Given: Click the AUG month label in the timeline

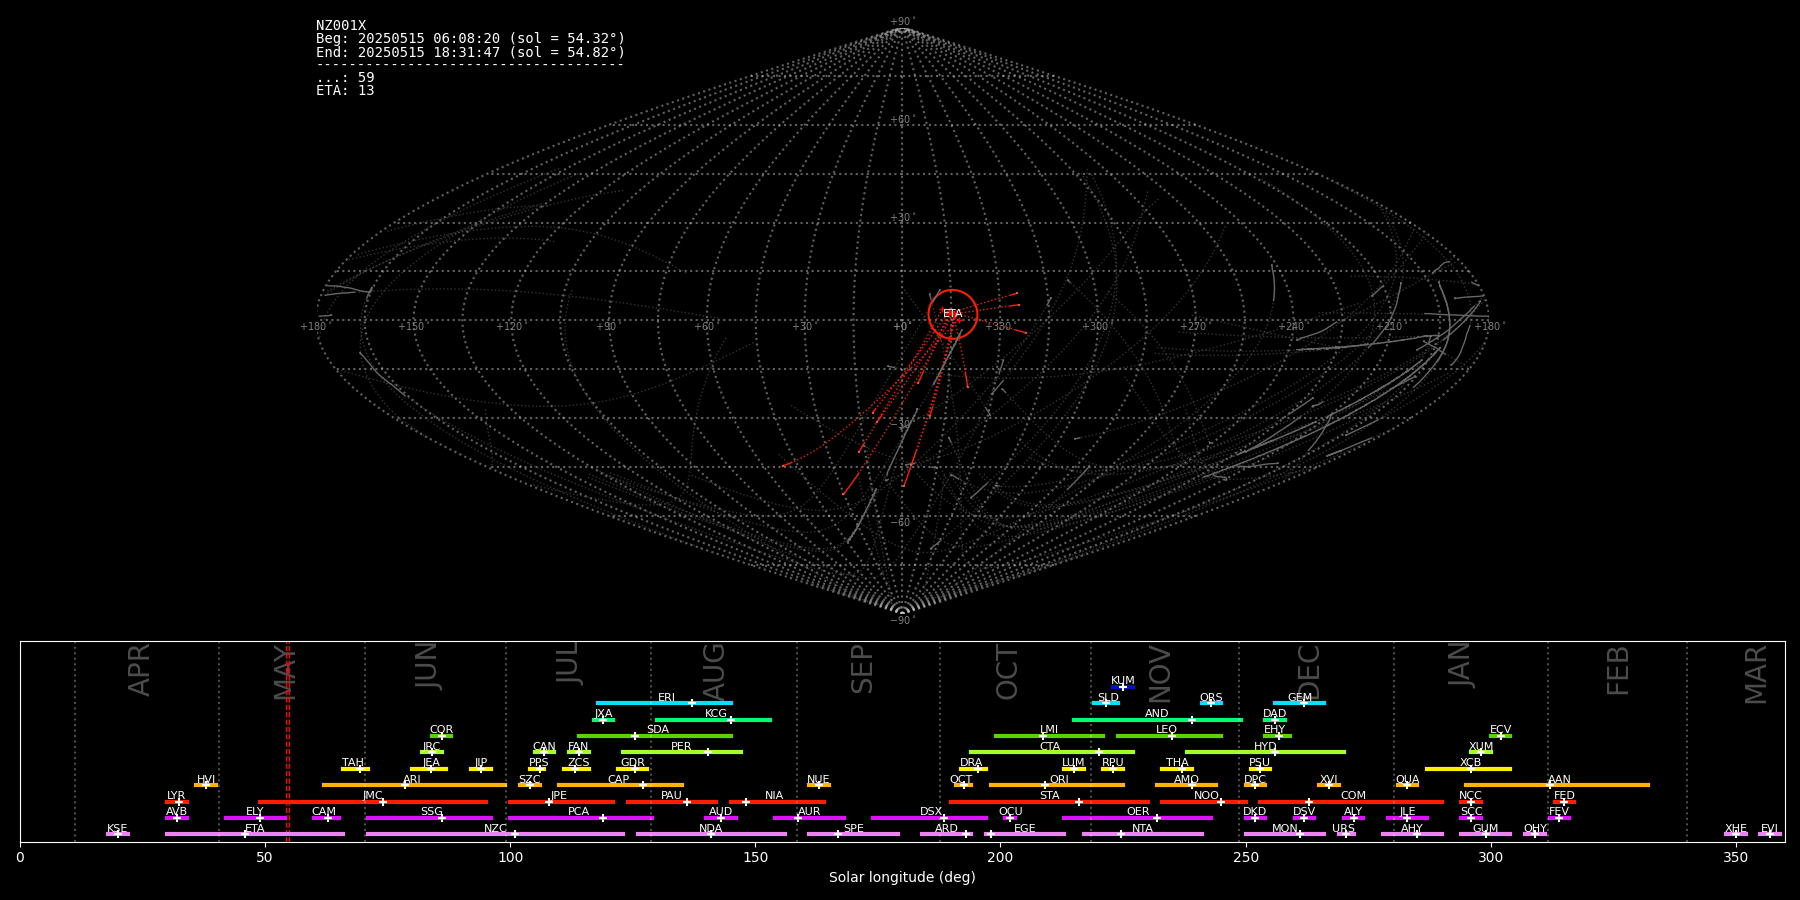Looking at the screenshot, I should pyautogui.click(x=713, y=670).
